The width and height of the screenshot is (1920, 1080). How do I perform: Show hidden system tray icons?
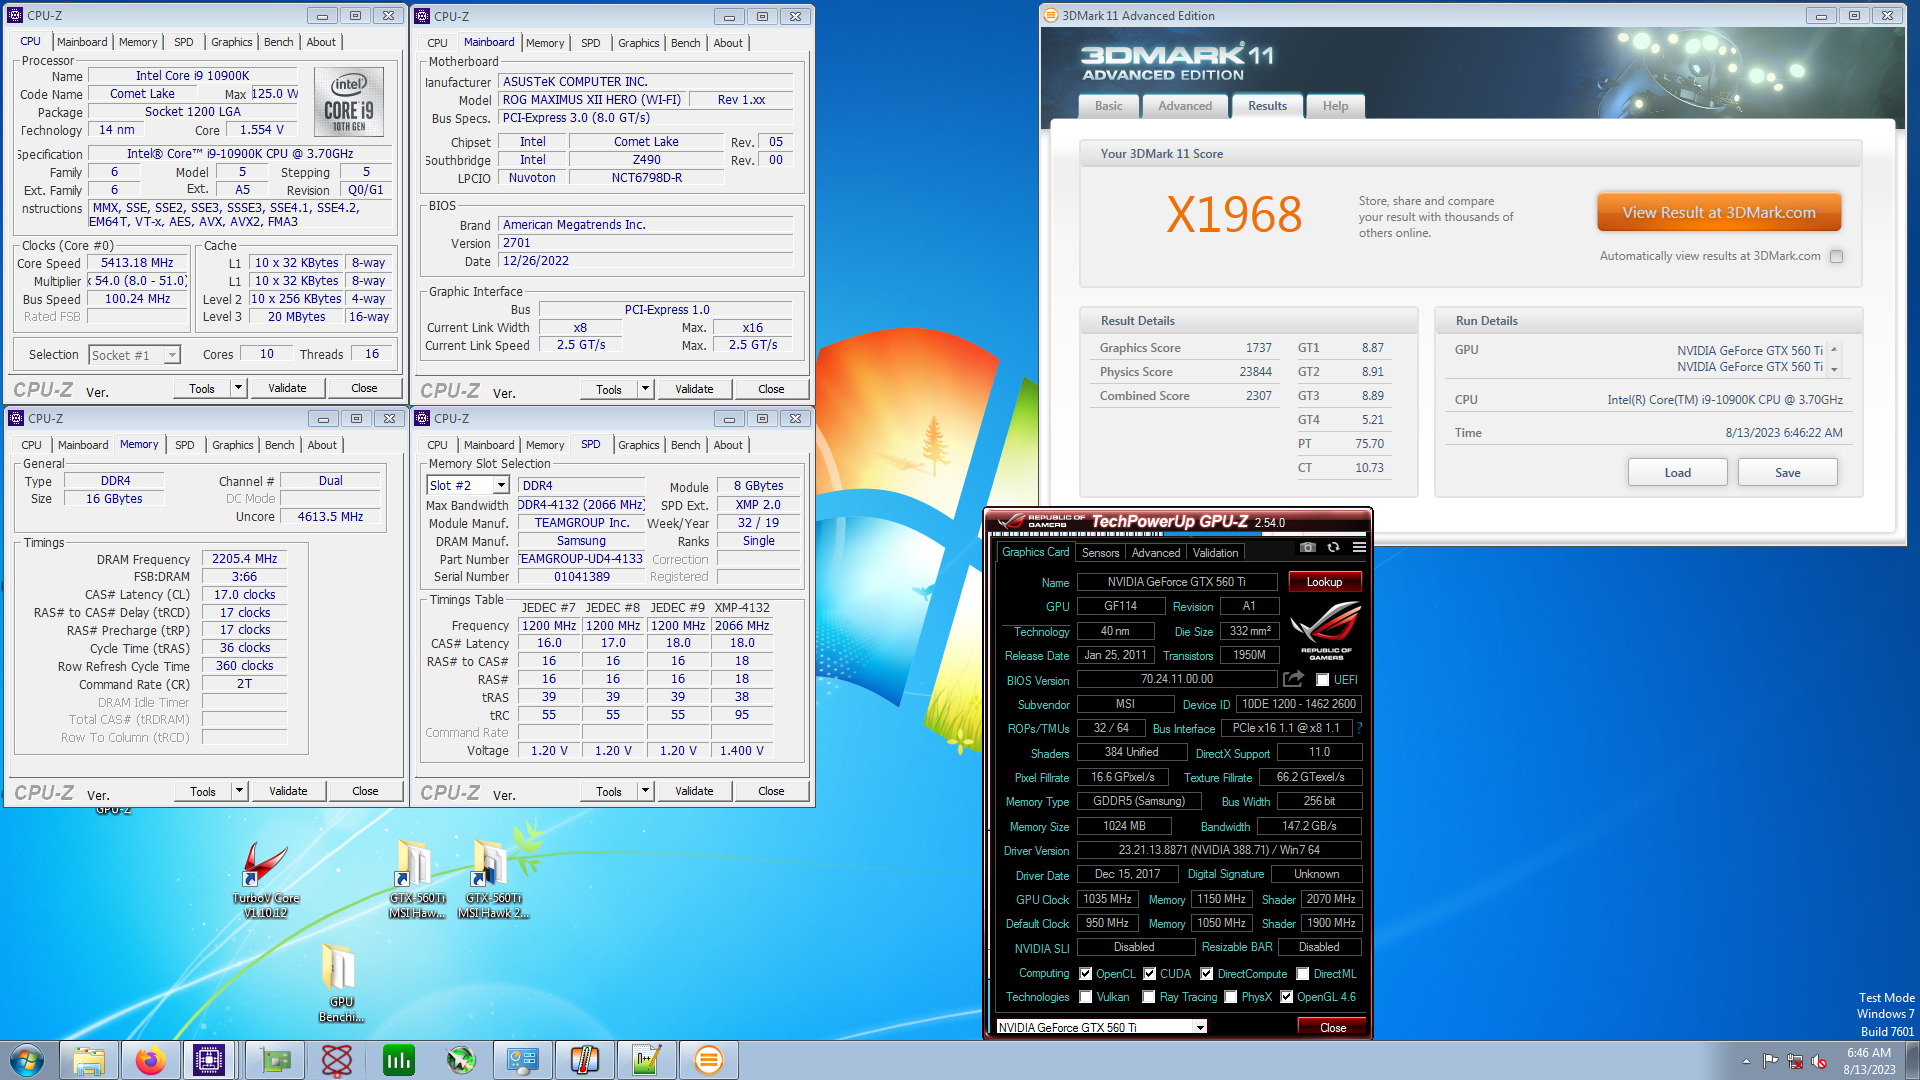1747,1061
